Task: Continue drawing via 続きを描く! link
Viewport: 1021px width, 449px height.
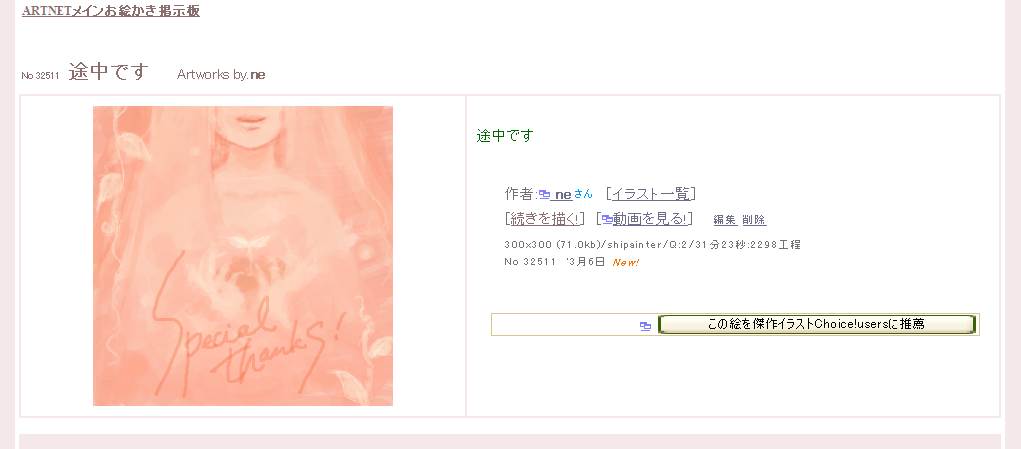Action: pos(544,219)
